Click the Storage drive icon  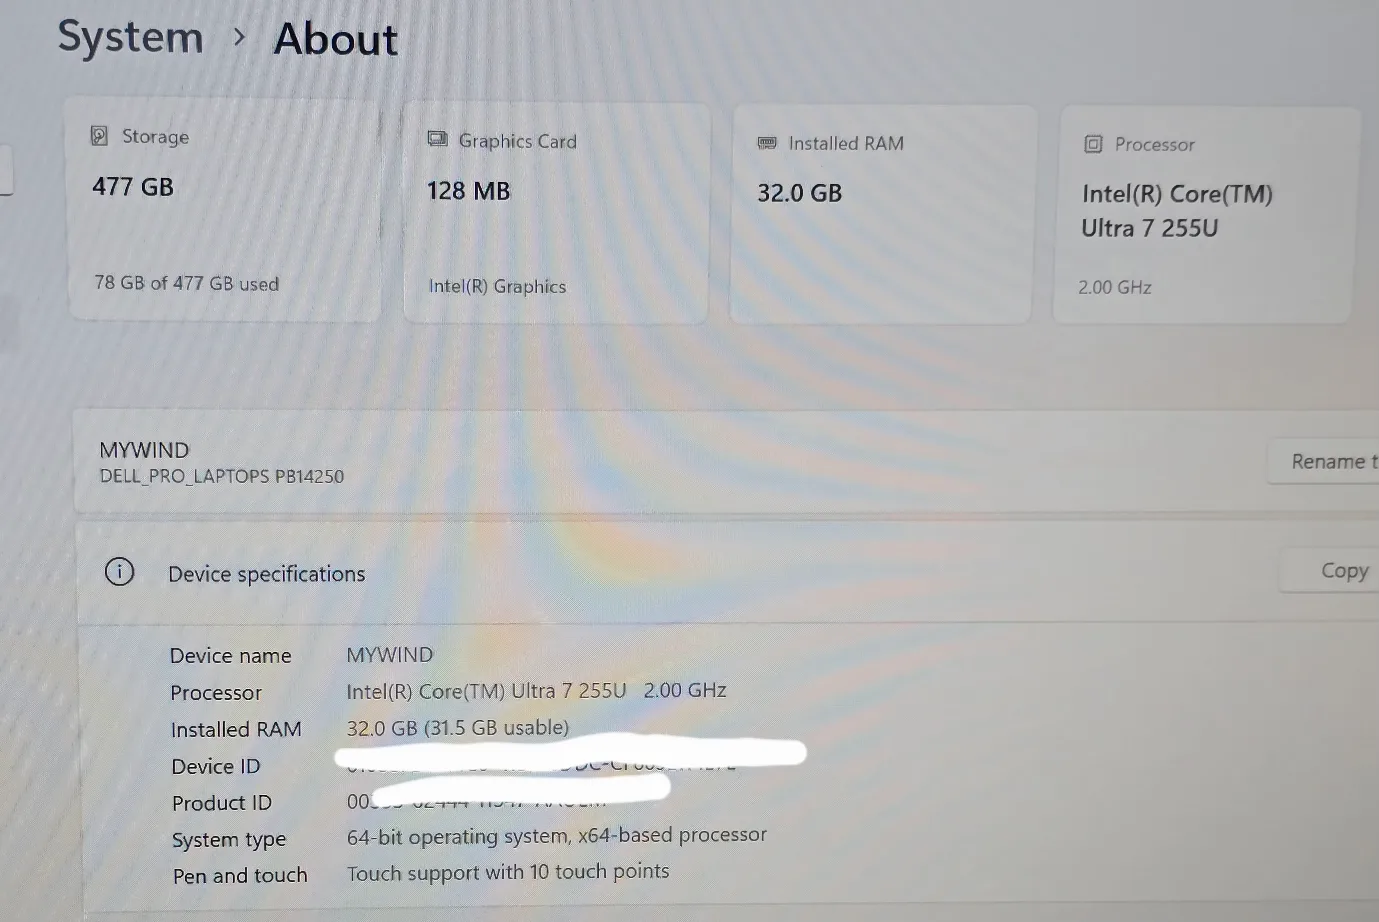(99, 134)
